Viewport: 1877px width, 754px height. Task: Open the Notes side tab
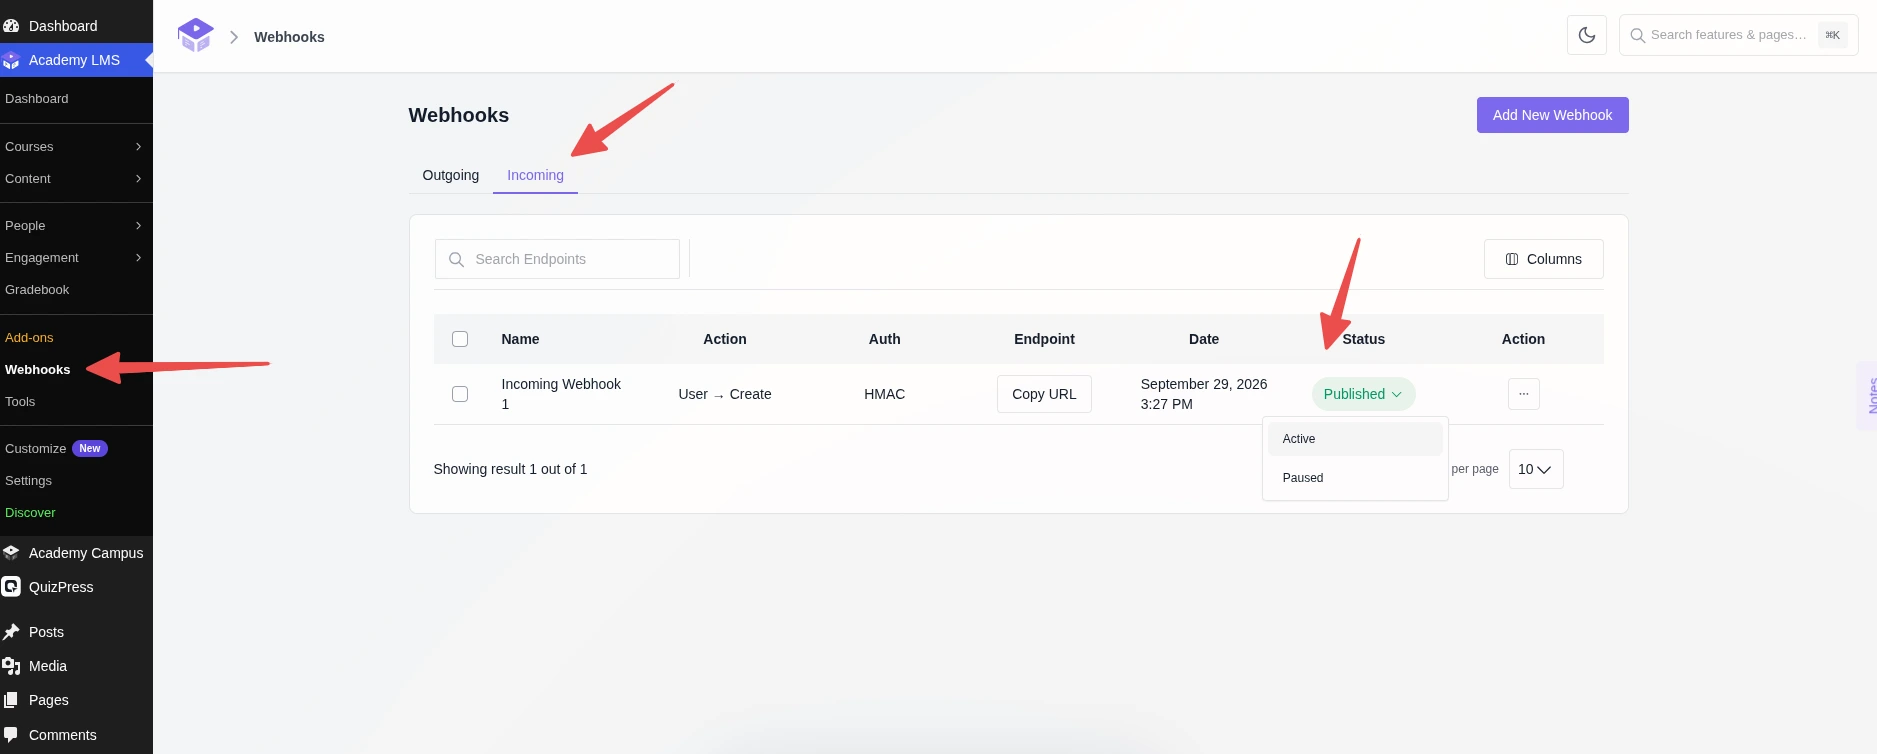click(1867, 396)
